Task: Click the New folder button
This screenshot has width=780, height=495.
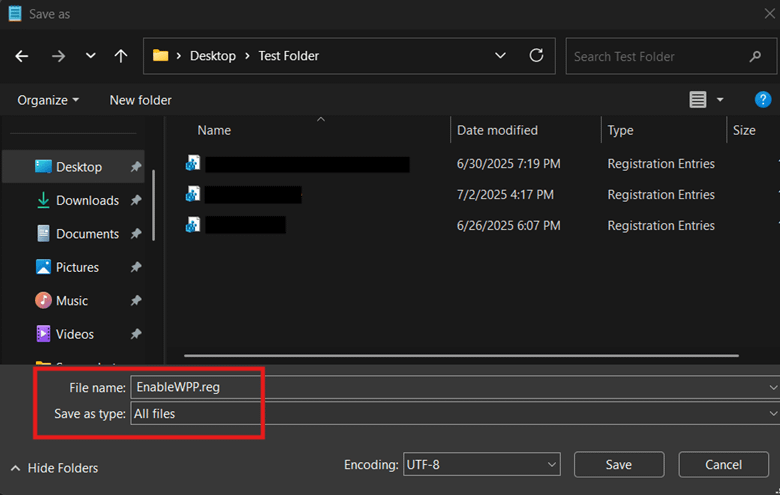Action: coord(140,100)
